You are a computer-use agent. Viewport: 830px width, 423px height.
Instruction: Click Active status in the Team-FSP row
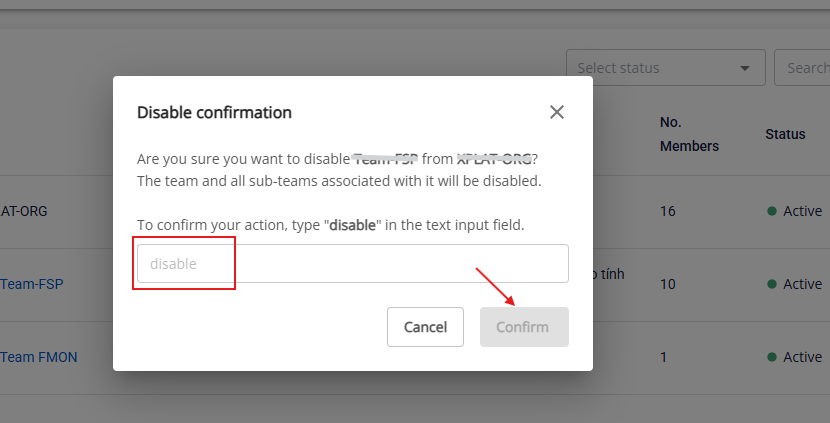pyautogui.click(x=802, y=284)
